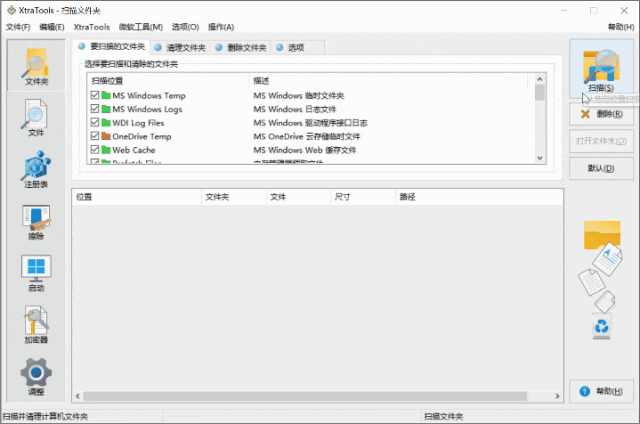
Task: Click the 扫描文件夹 status bar entry
Action: pos(443,417)
